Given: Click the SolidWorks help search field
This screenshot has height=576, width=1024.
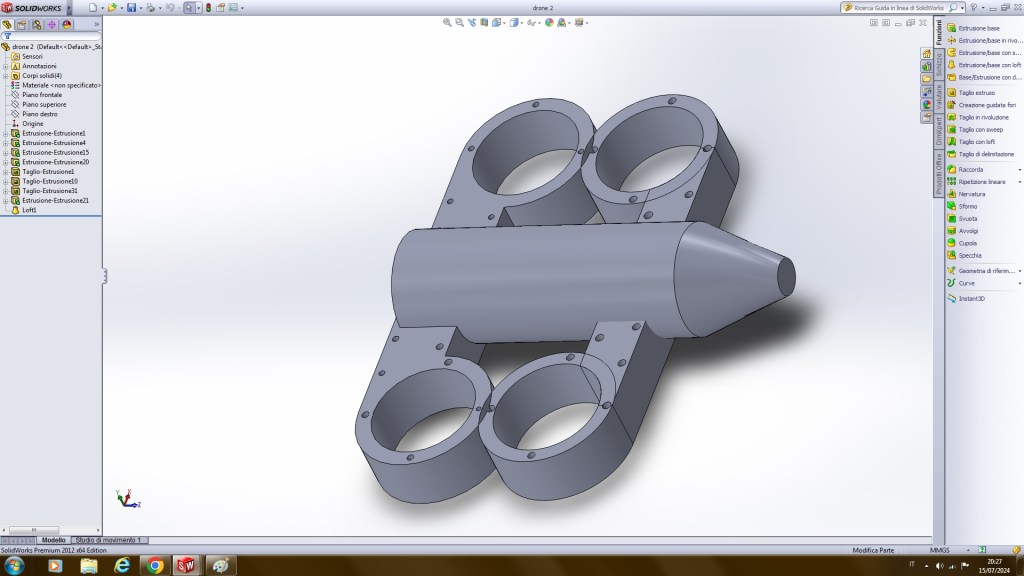Looking at the screenshot, I should (898, 7).
